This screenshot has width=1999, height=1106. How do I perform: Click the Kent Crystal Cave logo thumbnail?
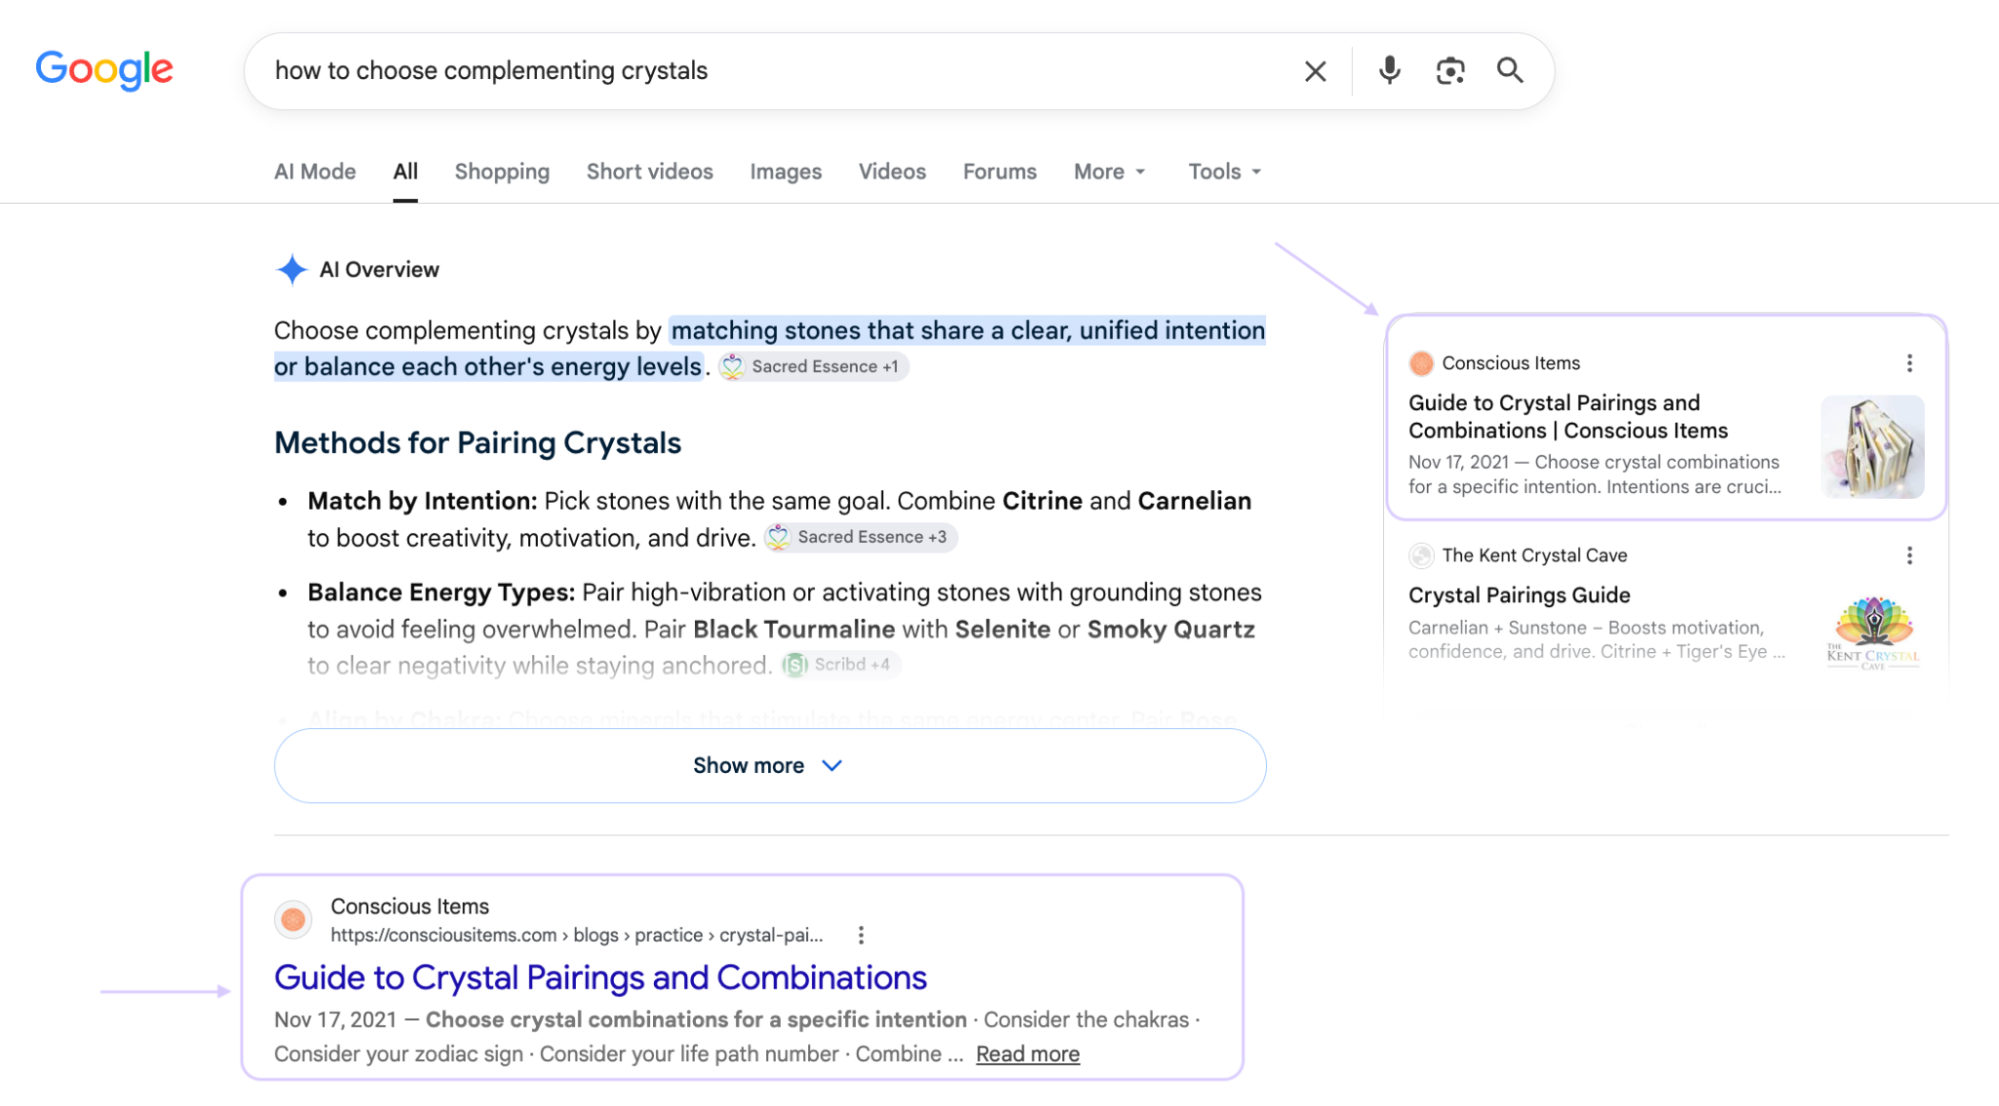pyautogui.click(x=1872, y=632)
